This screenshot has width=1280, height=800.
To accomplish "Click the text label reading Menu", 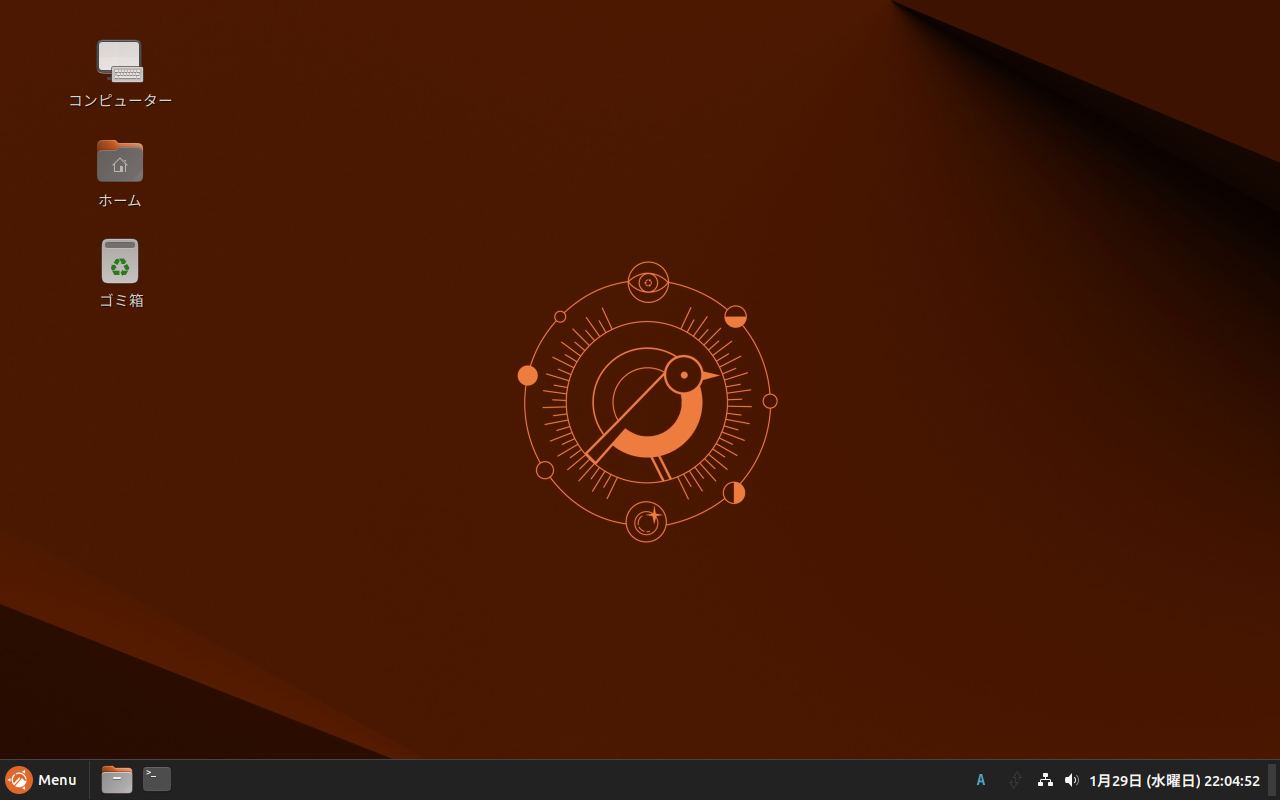I will point(57,779).
